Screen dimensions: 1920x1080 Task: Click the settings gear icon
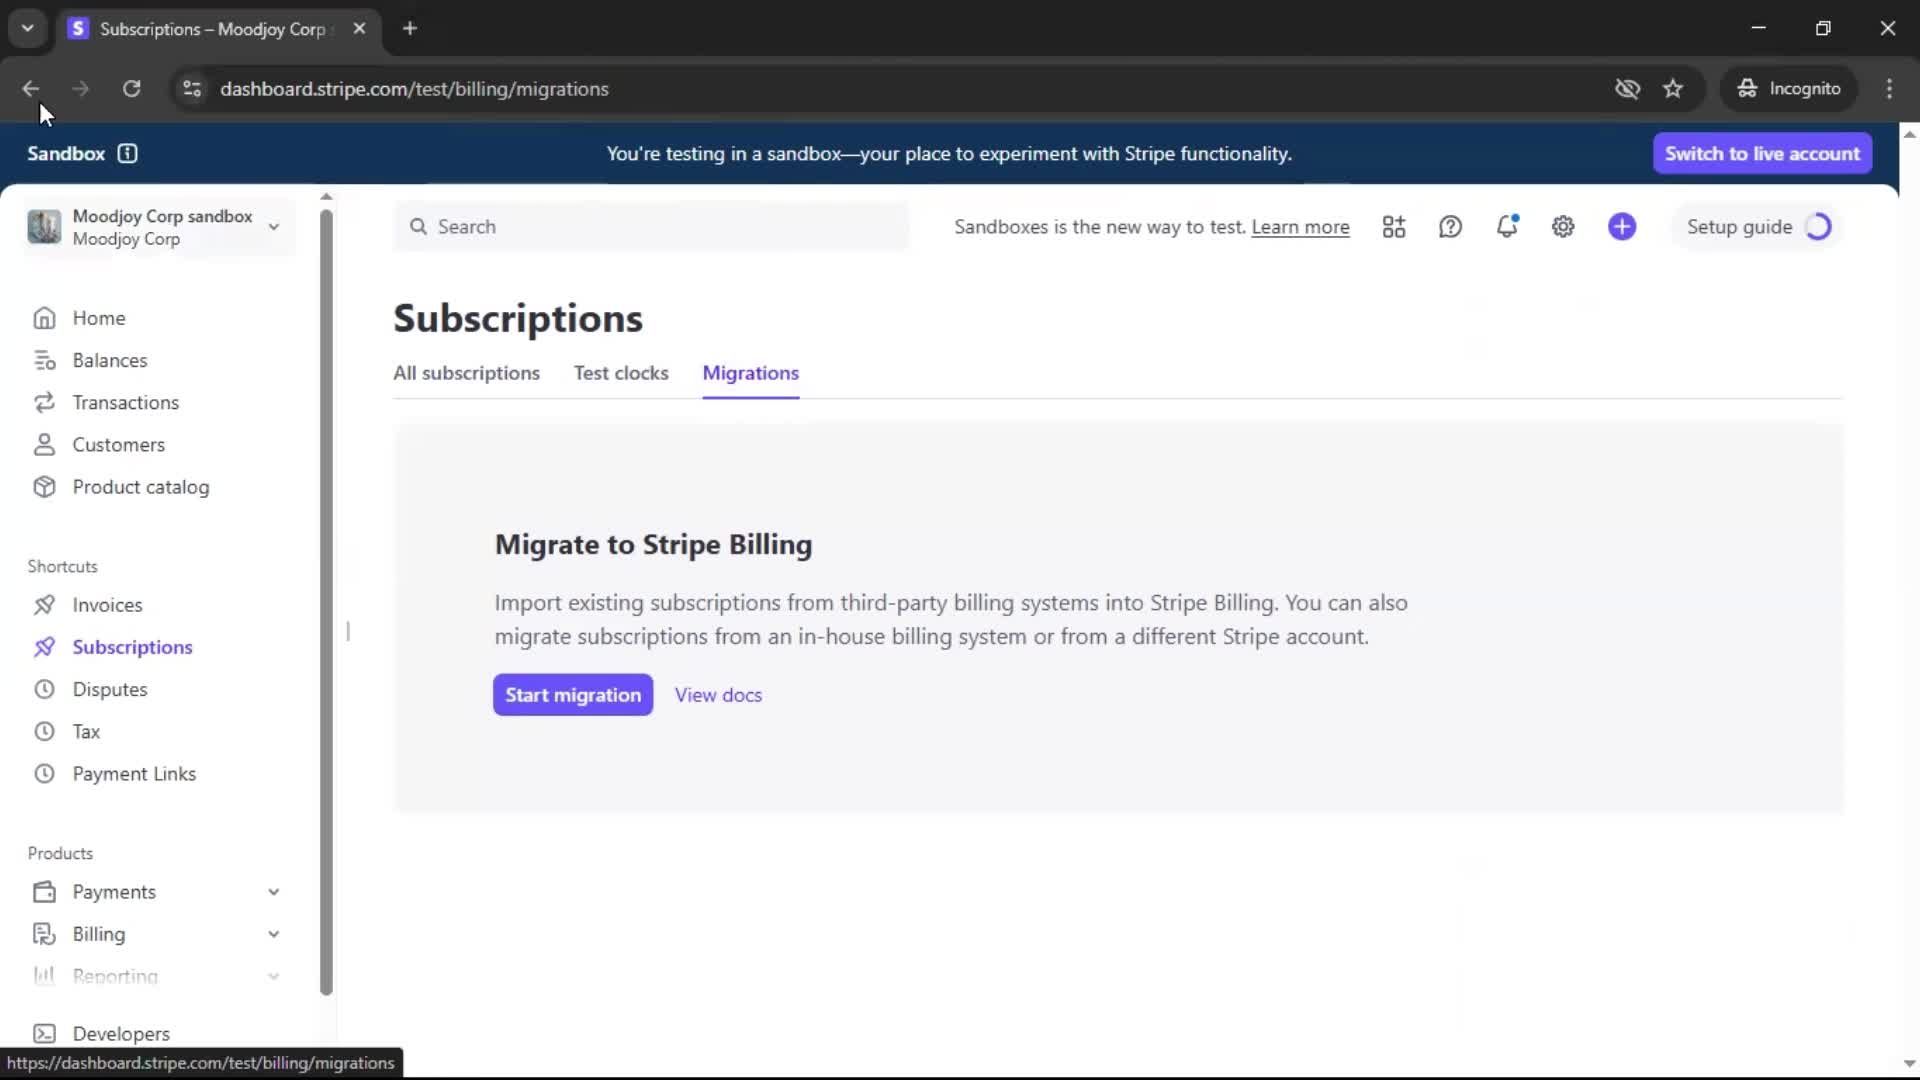[1563, 227]
